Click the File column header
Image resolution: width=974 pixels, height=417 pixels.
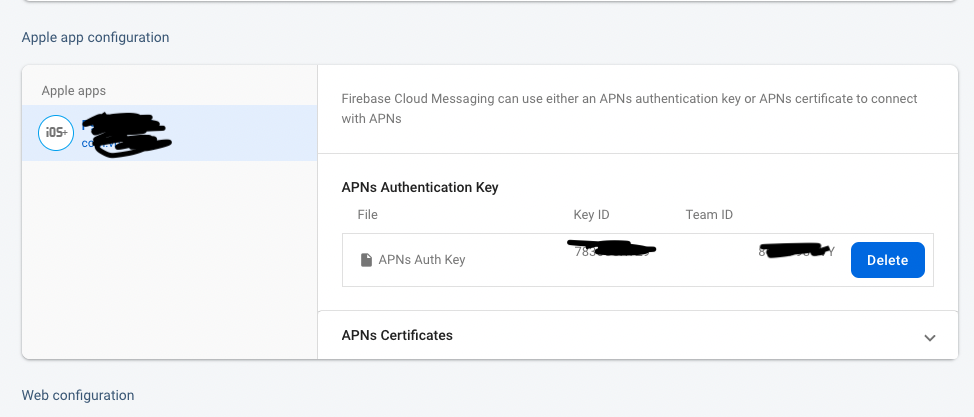point(367,215)
